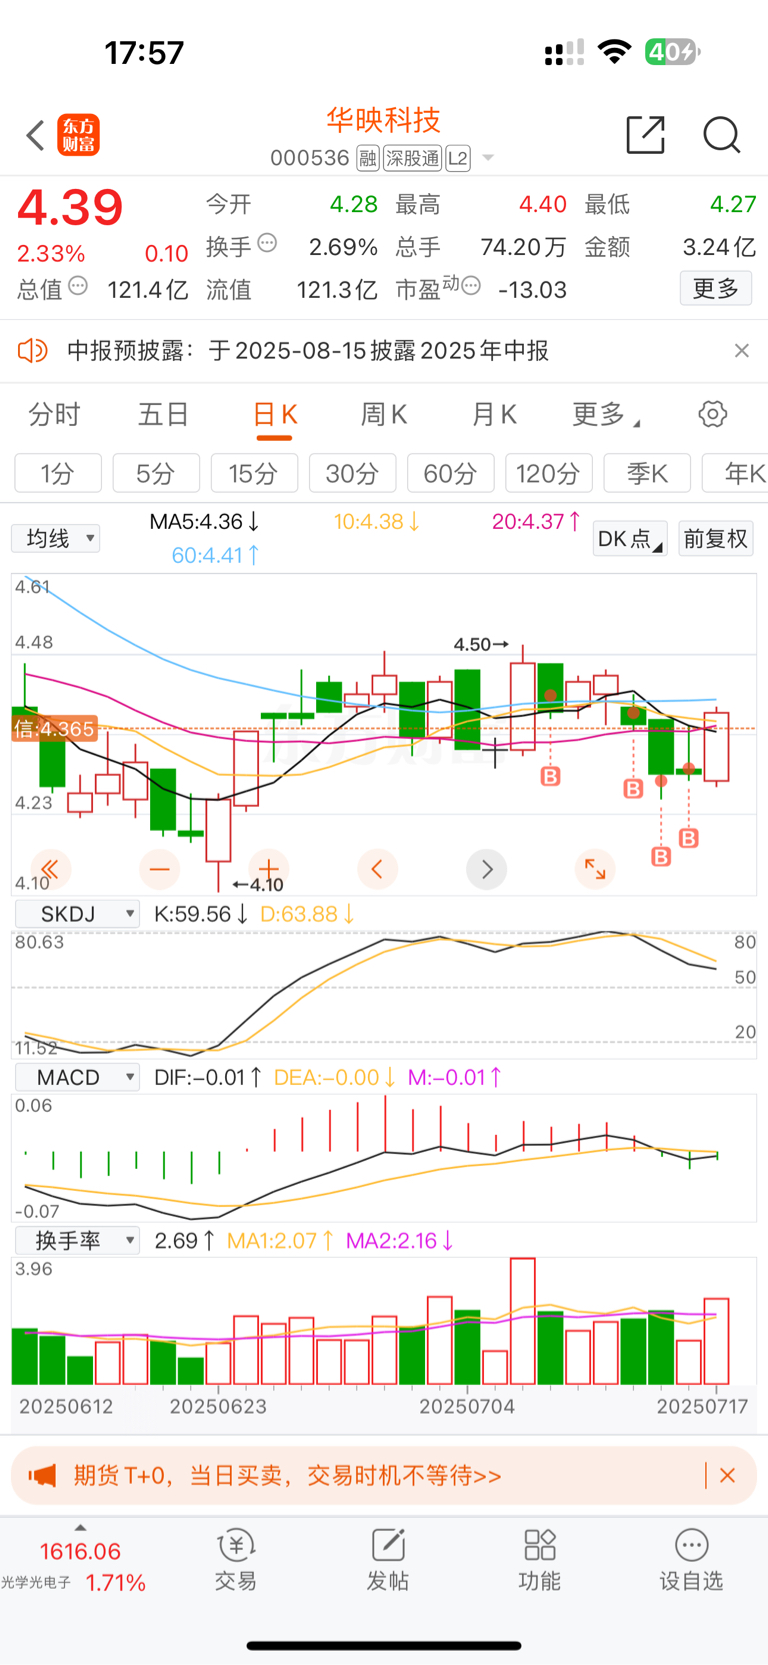Open chart settings gear icon
Image resolution: width=768 pixels, height=1665 pixels.
(x=713, y=414)
